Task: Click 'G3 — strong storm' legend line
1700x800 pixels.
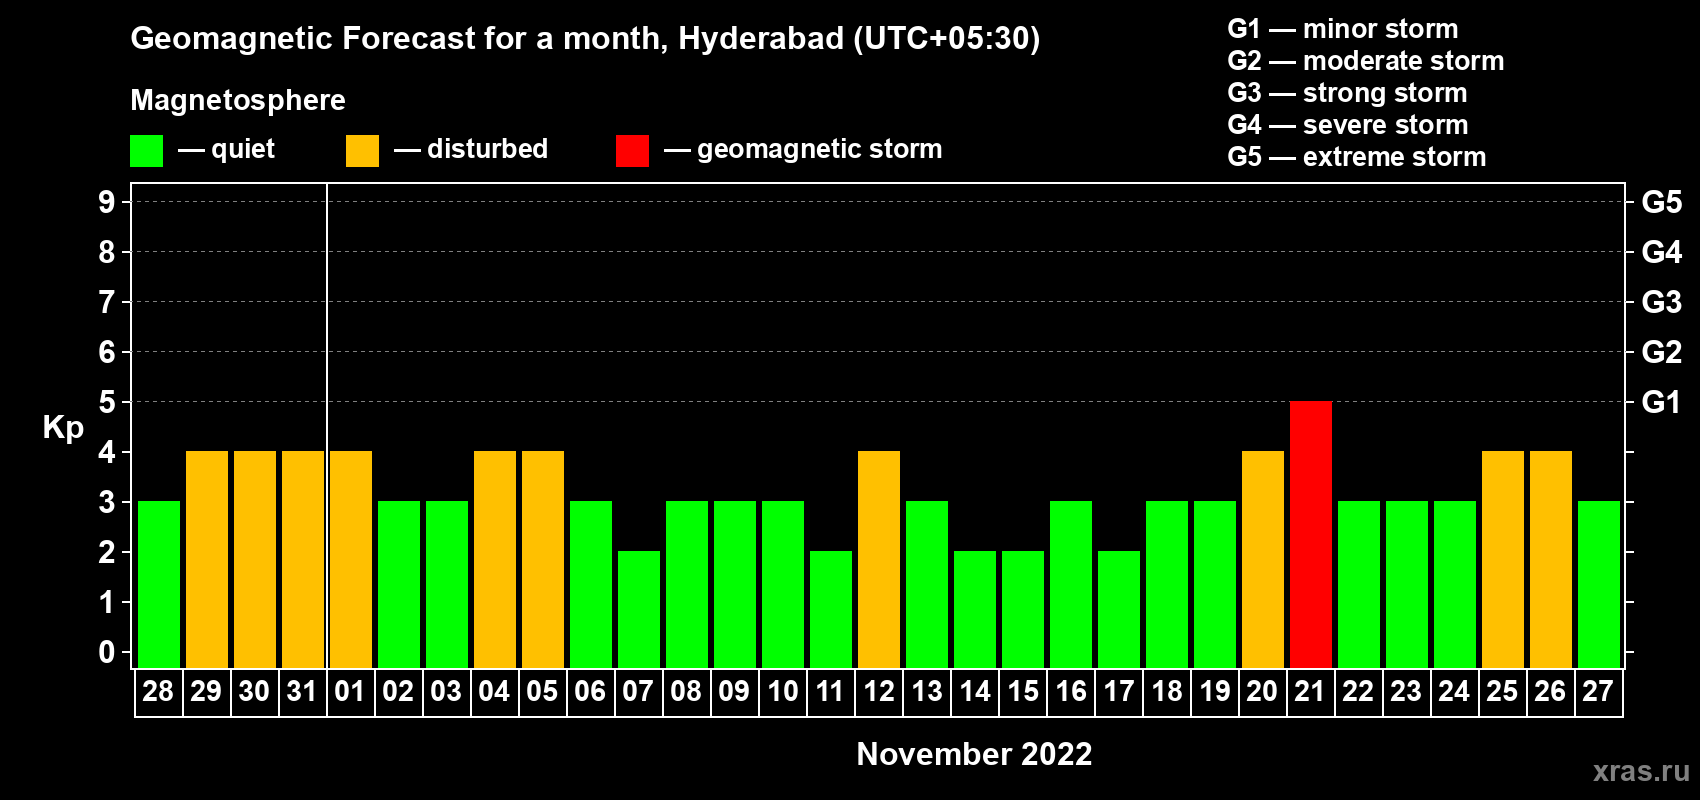Action: (x=1348, y=93)
